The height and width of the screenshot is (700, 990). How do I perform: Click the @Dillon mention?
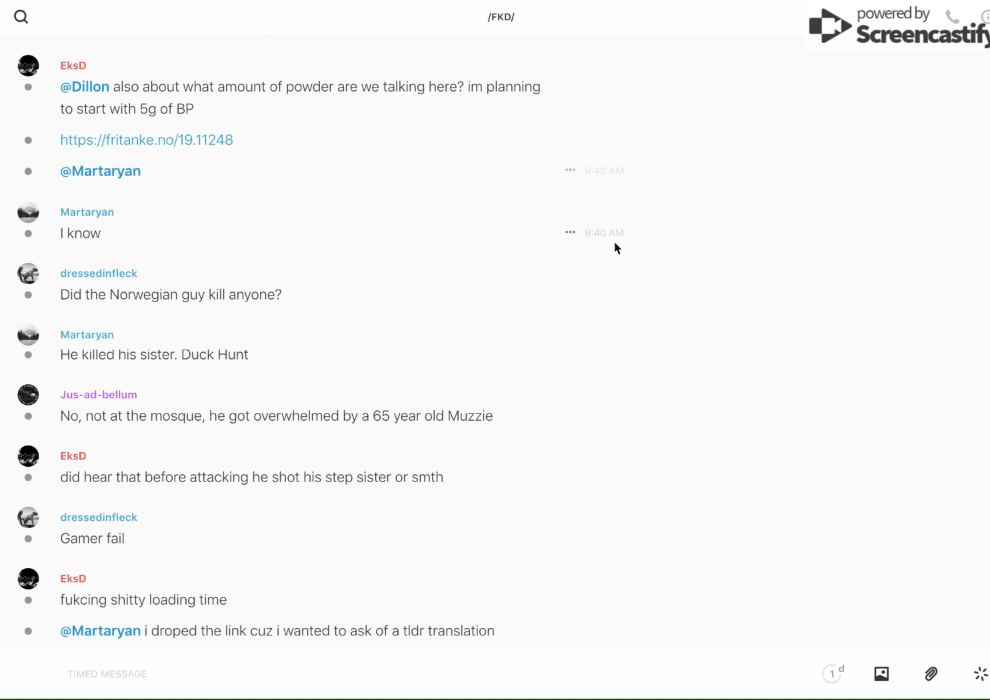pyautogui.click(x=85, y=87)
